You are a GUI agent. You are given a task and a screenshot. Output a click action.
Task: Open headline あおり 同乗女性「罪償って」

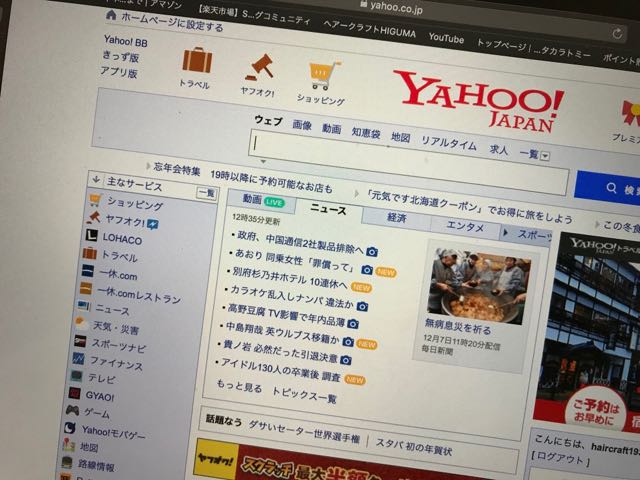[x=296, y=260]
